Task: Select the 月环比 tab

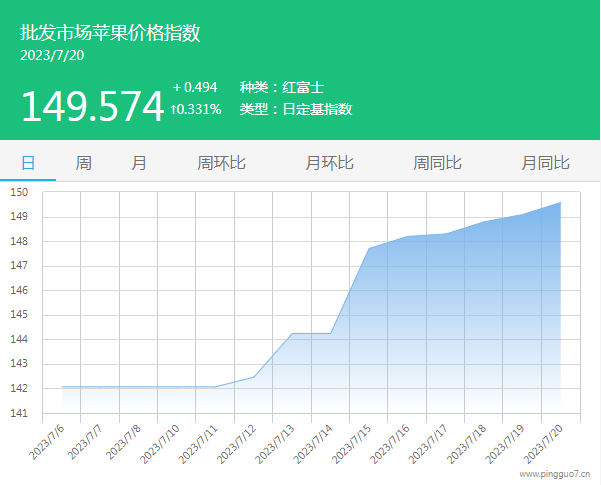Action: (329, 163)
